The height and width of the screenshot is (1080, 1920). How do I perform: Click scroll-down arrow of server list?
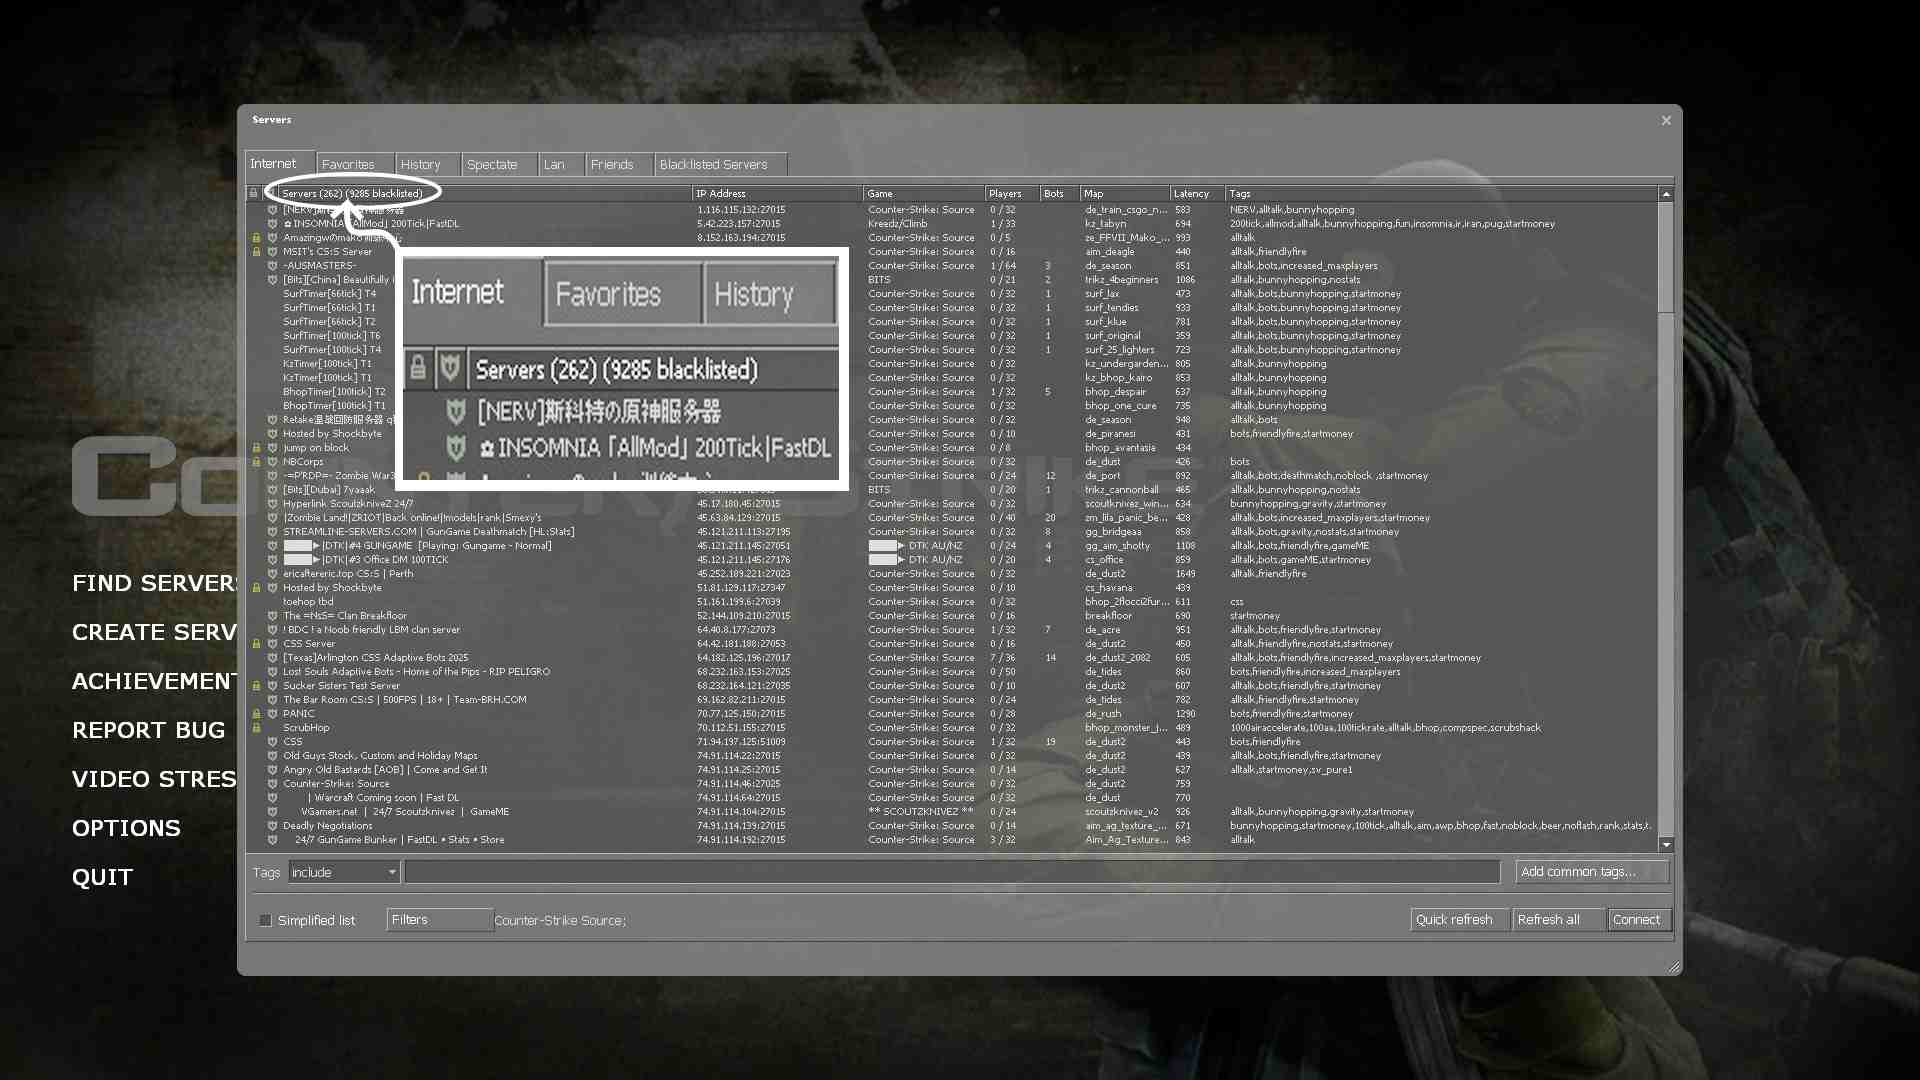[x=1666, y=845]
